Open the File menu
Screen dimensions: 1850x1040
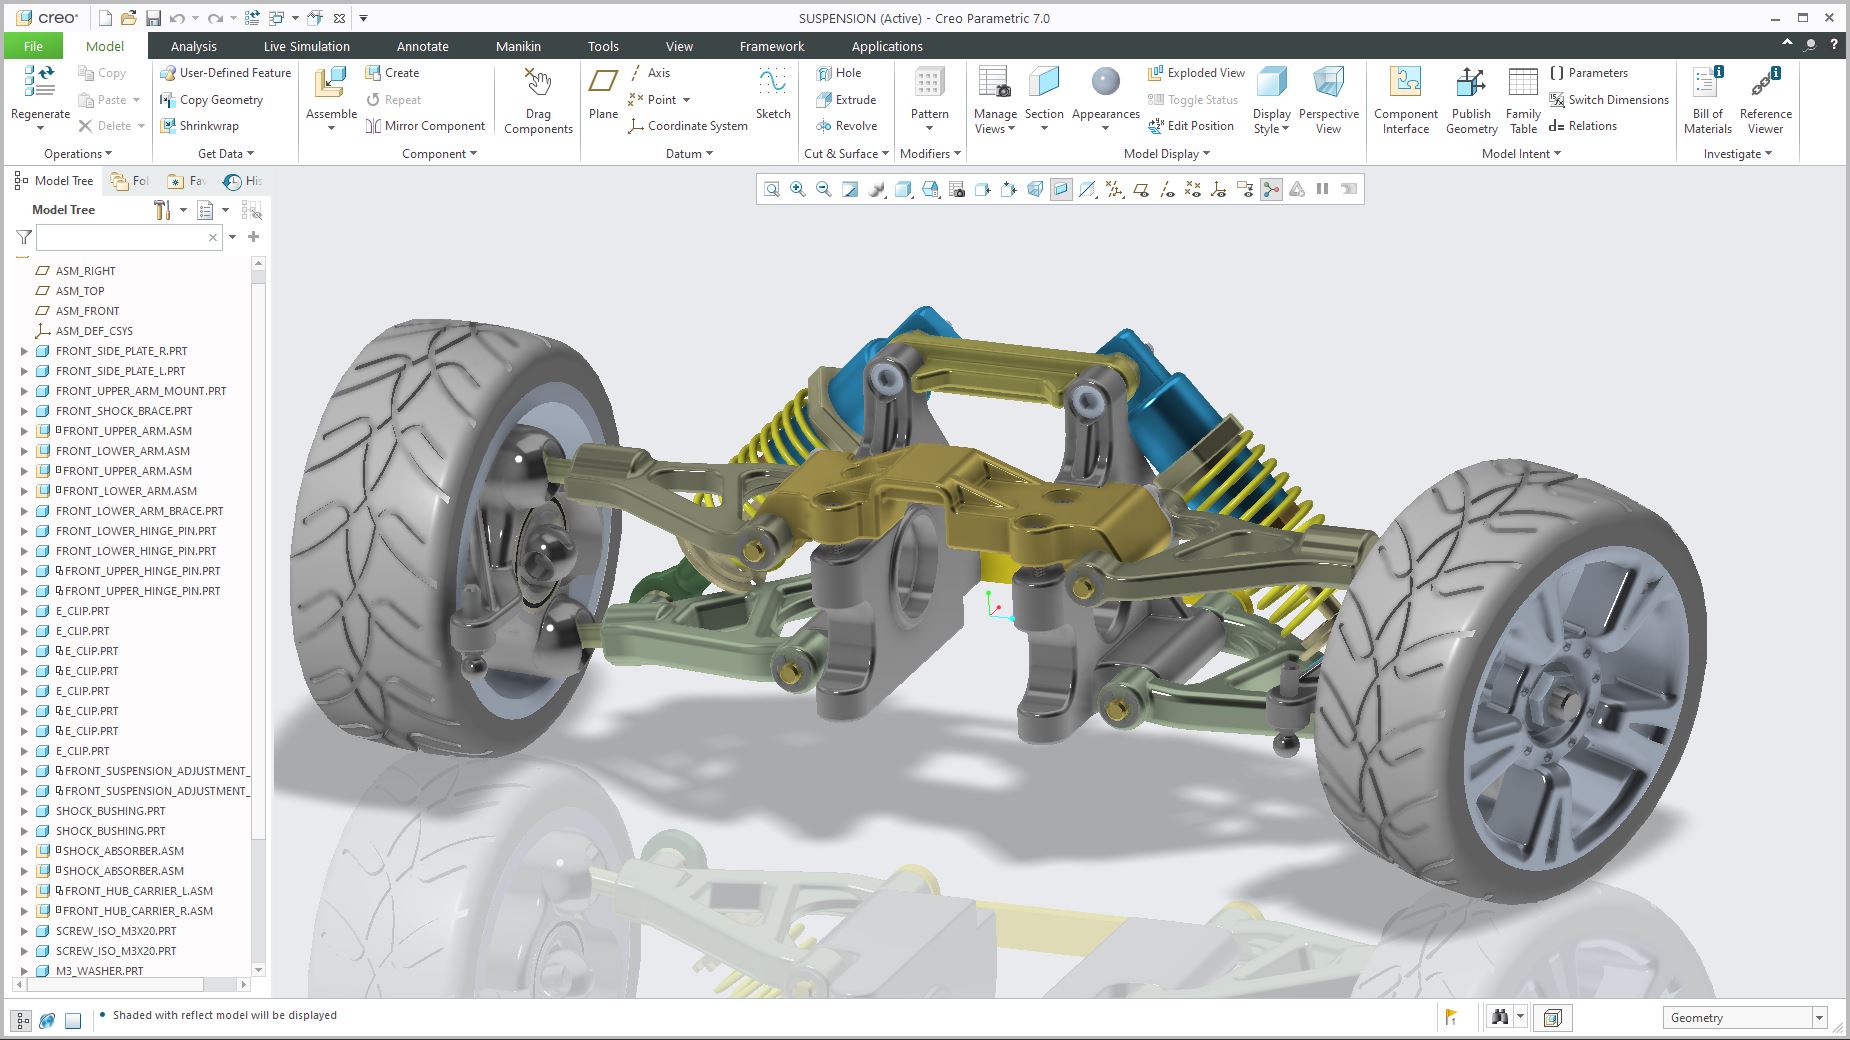click(x=33, y=46)
